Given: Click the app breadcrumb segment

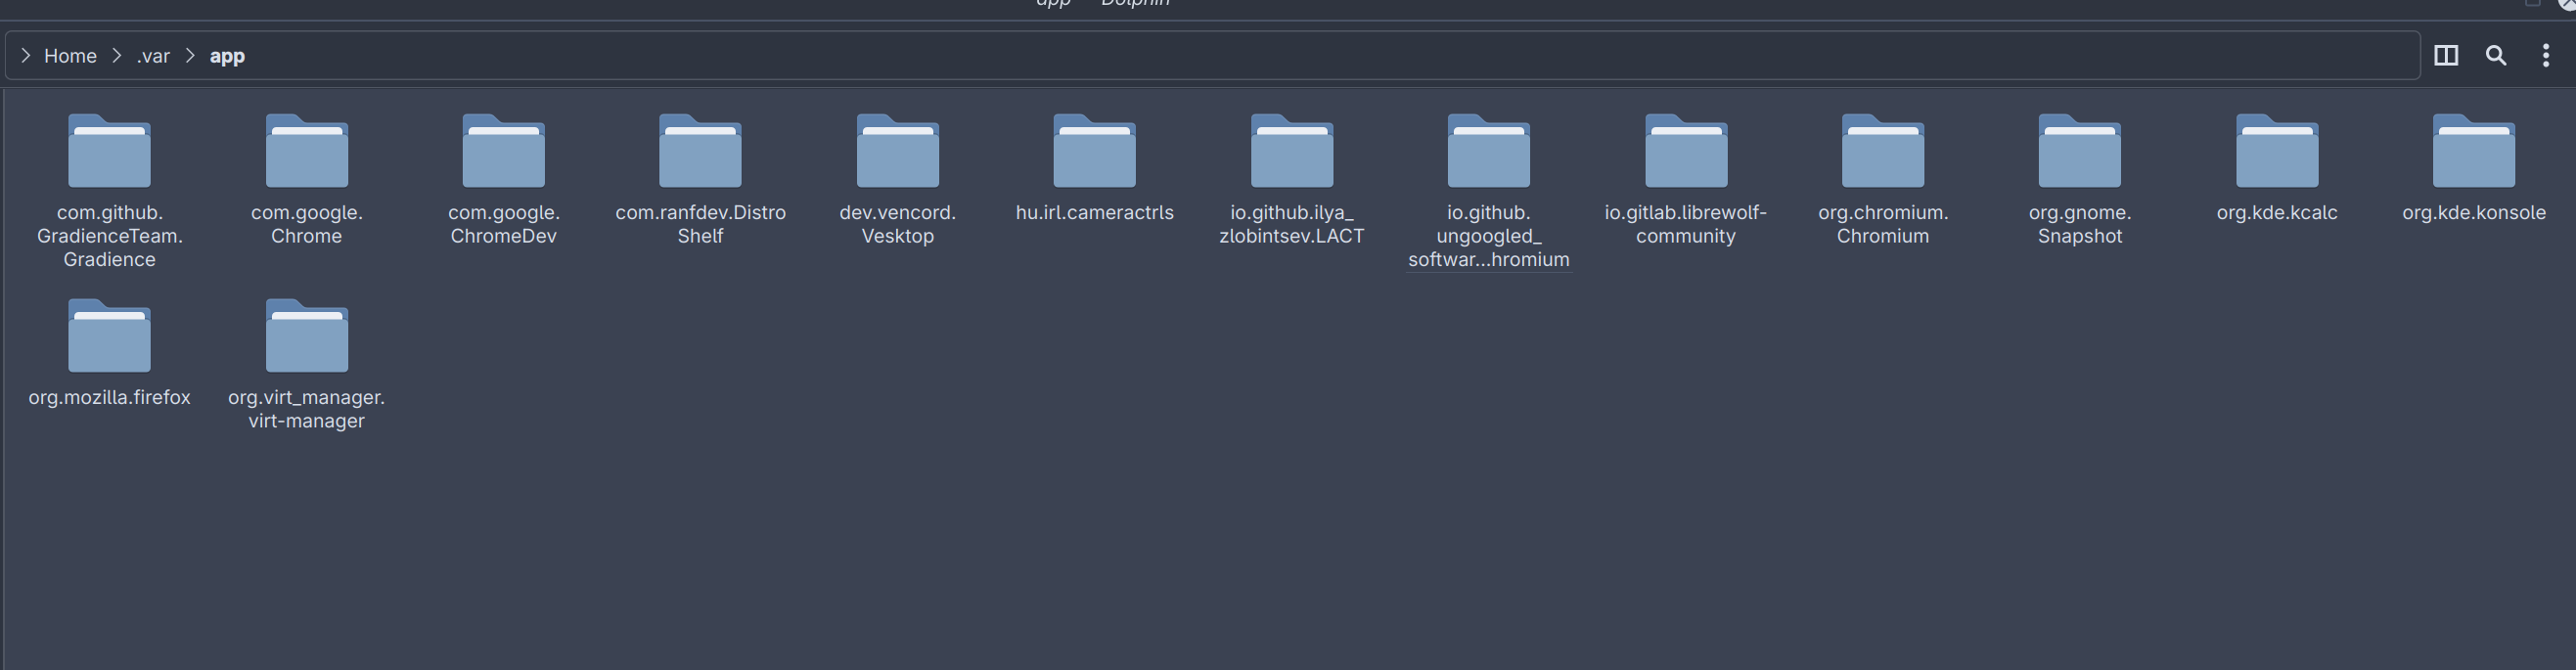Looking at the screenshot, I should coord(227,57).
